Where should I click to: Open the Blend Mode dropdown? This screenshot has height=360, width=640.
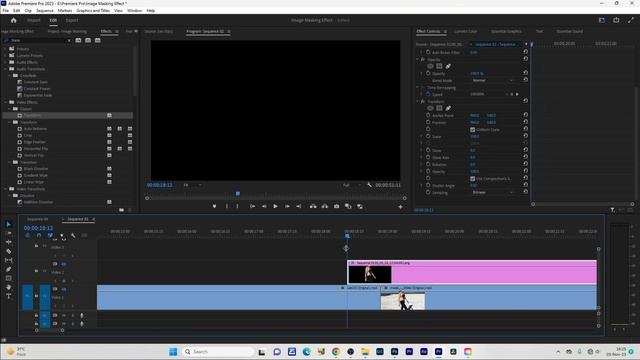[x=492, y=80]
